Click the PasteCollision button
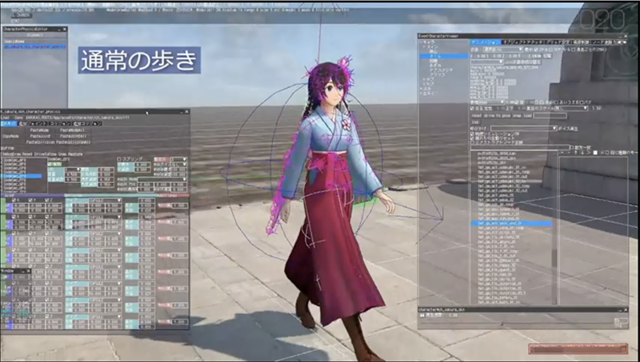The width and height of the screenshot is (640, 362). [40, 142]
